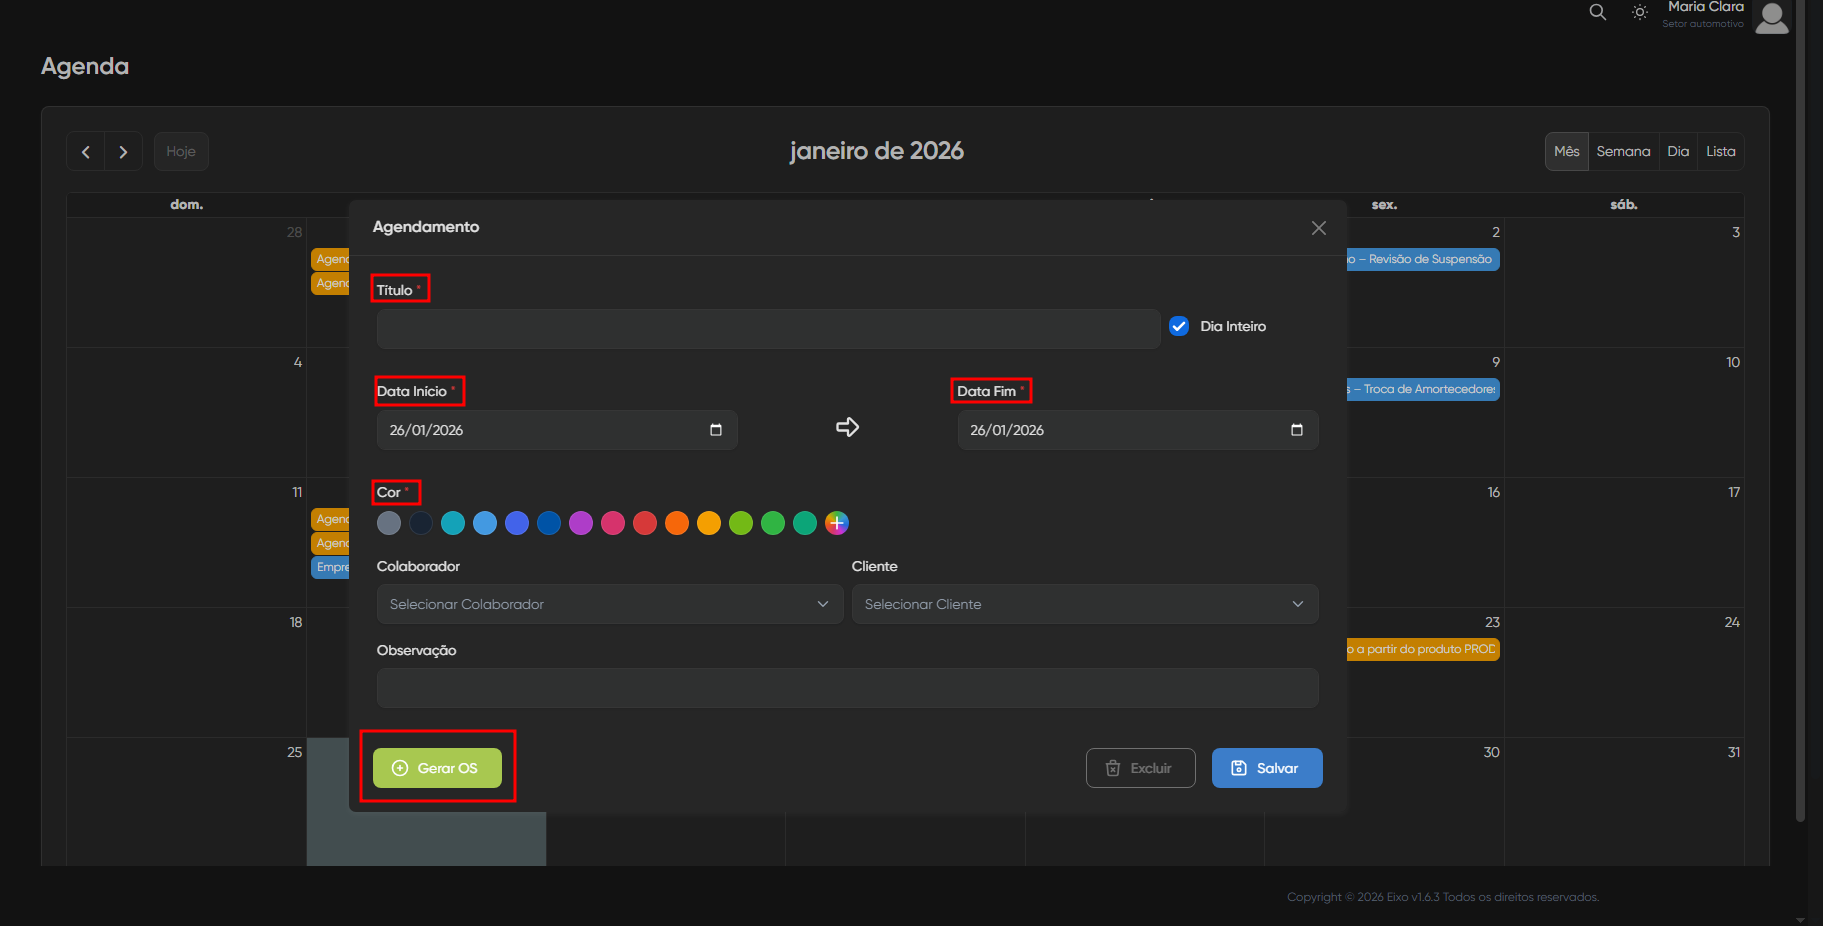The image size is (1823, 926).
Task: Expand the Selecionar Colaborador dropdown
Action: click(x=609, y=604)
